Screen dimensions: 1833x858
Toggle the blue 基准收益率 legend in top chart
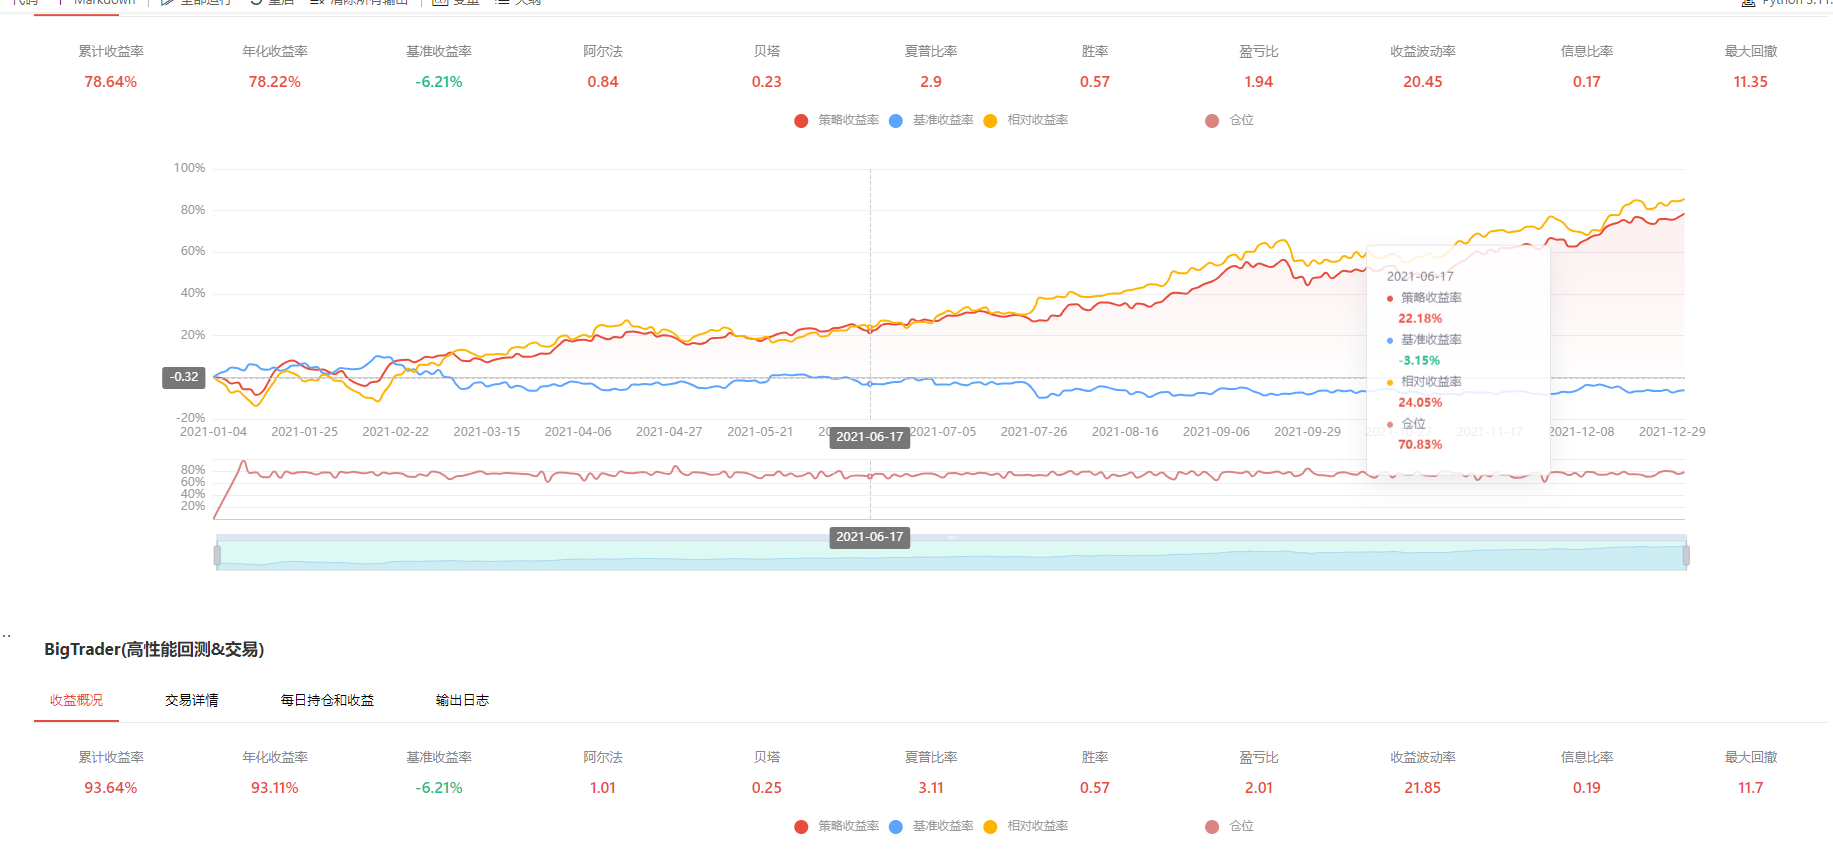click(931, 120)
